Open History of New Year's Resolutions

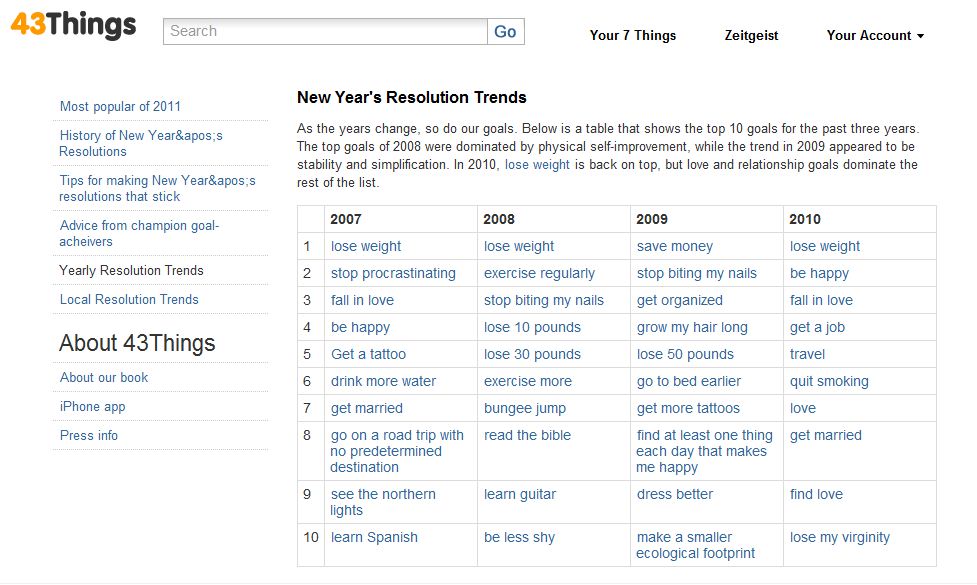click(141, 143)
